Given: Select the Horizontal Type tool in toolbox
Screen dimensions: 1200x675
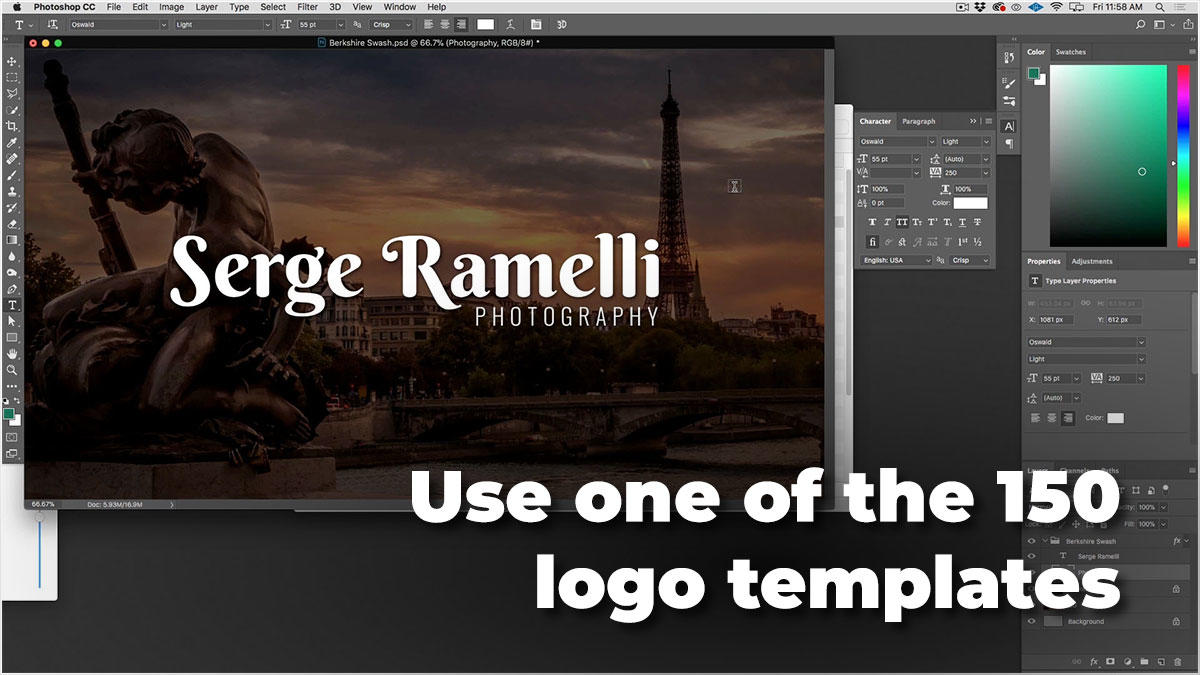Looking at the screenshot, I should coord(12,305).
